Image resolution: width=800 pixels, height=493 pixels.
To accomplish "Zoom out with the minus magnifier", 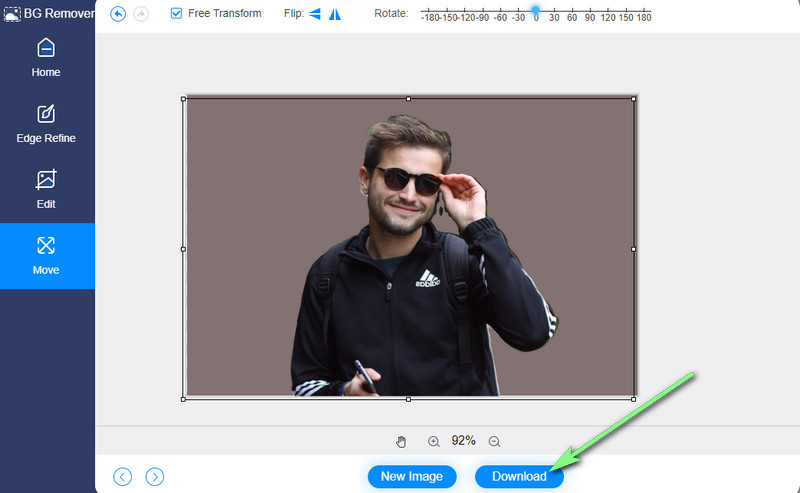I will 494,441.
